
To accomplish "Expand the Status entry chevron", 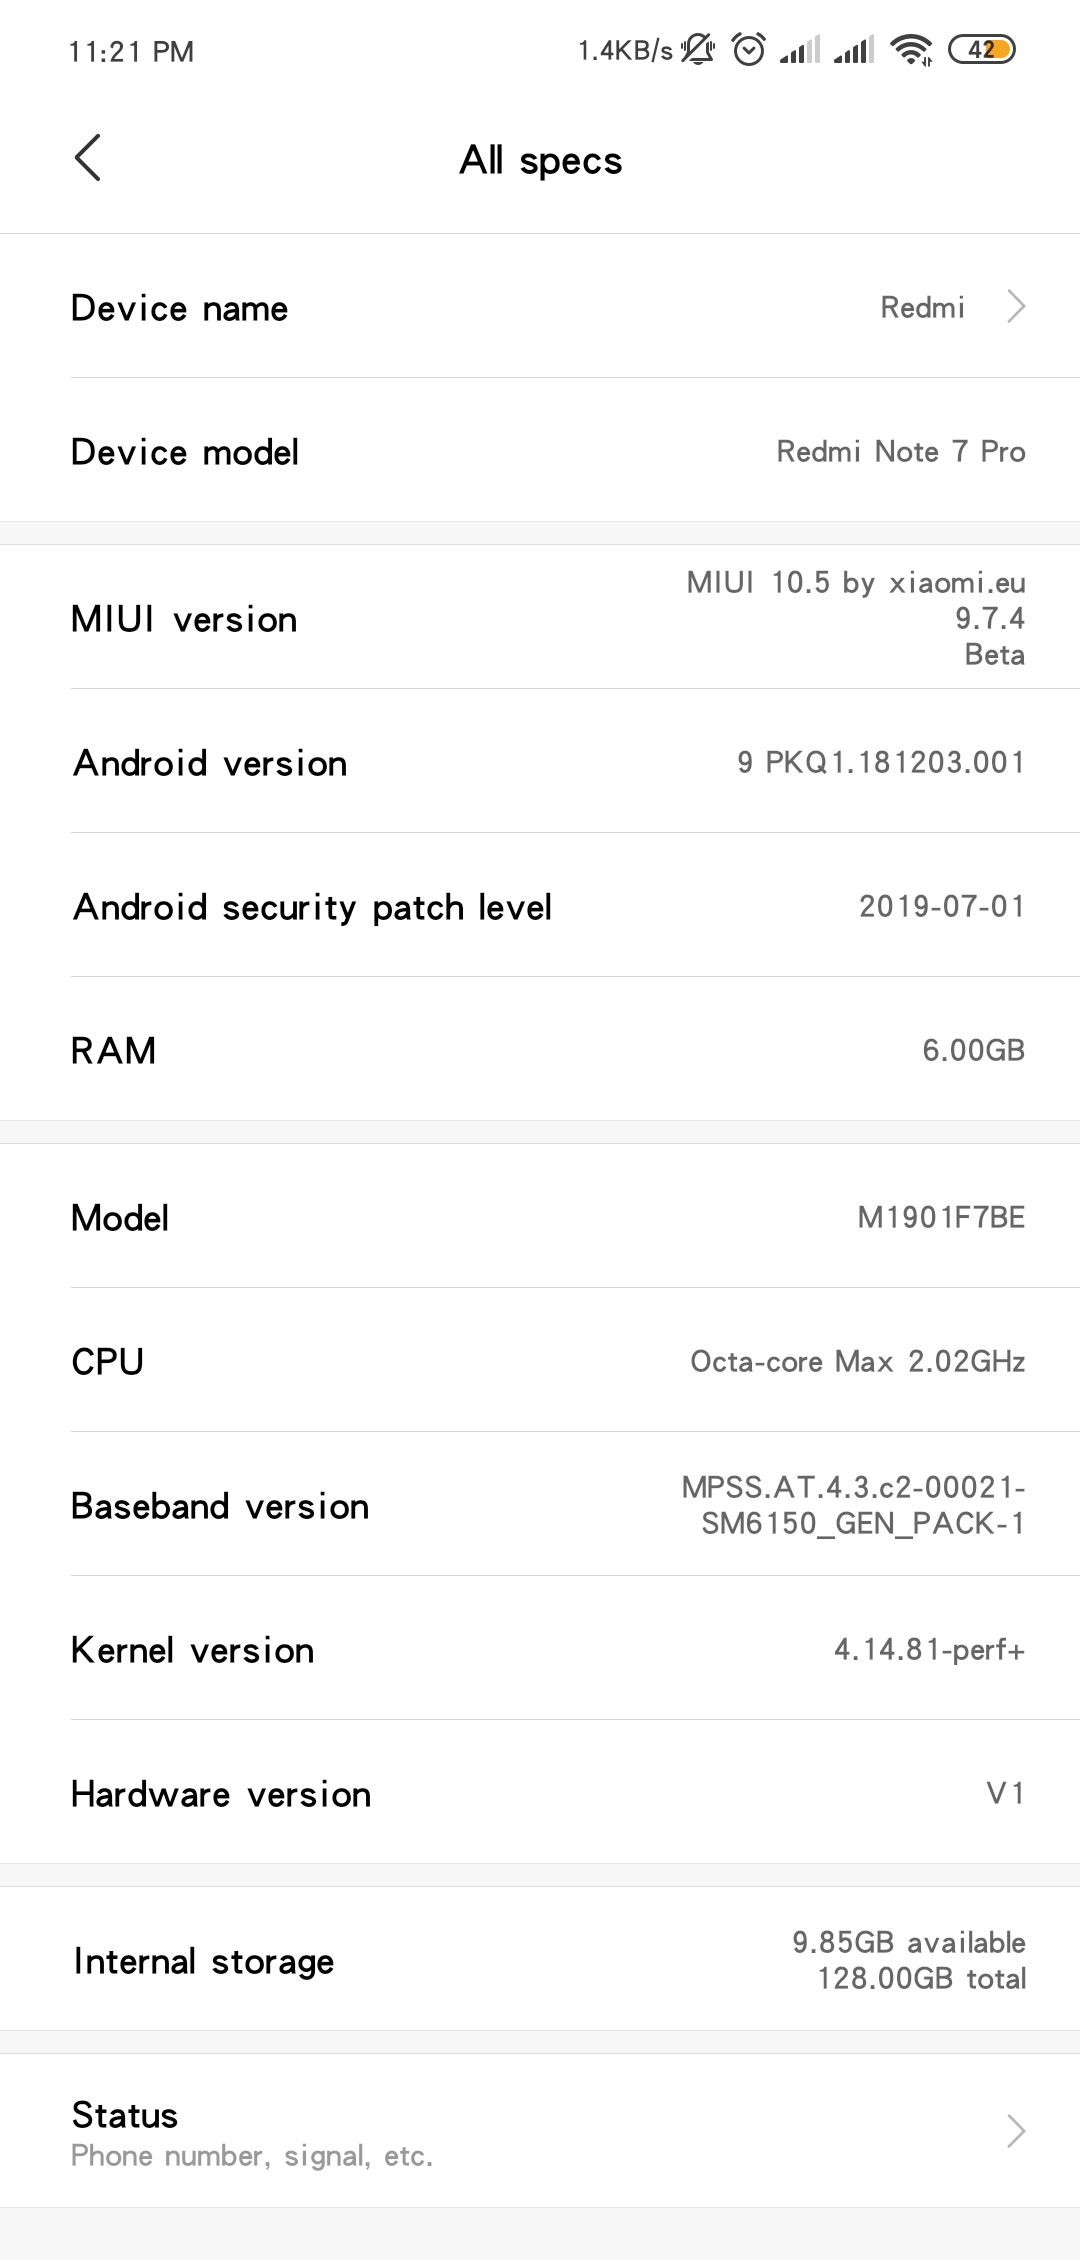I will click(1016, 2131).
